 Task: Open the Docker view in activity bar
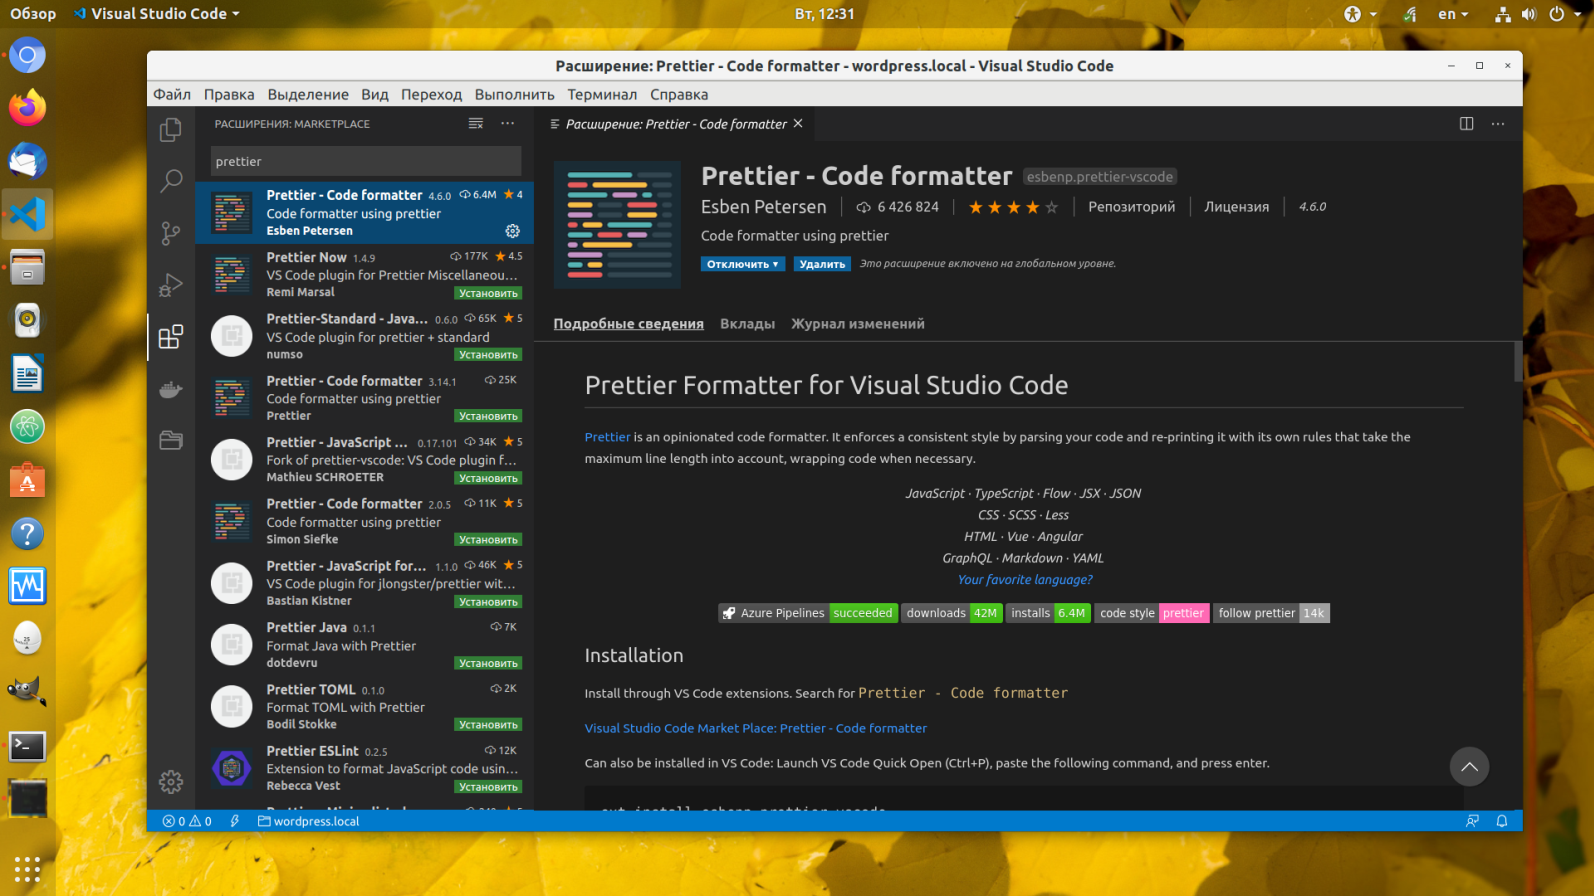point(171,389)
